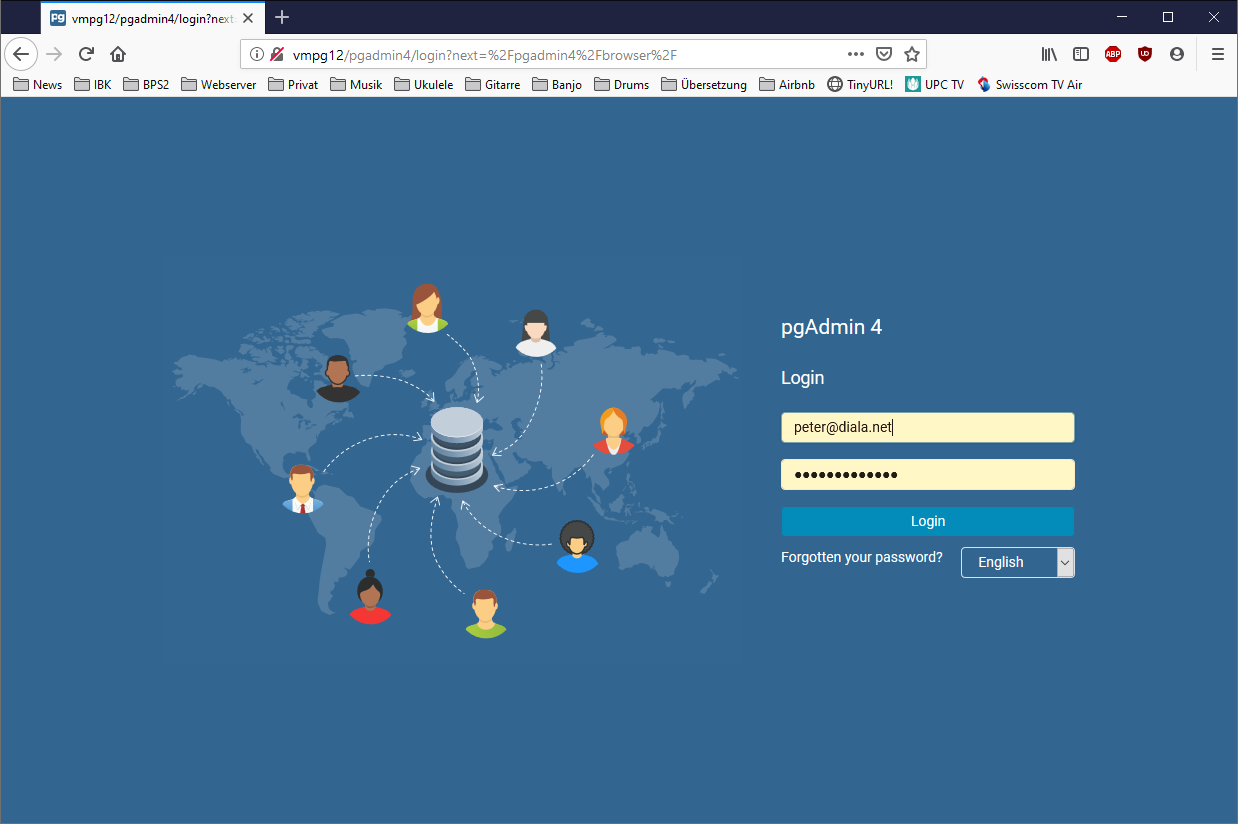This screenshot has width=1238, height=824.
Task: Minimize the Firefox window
Action: 1122,17
